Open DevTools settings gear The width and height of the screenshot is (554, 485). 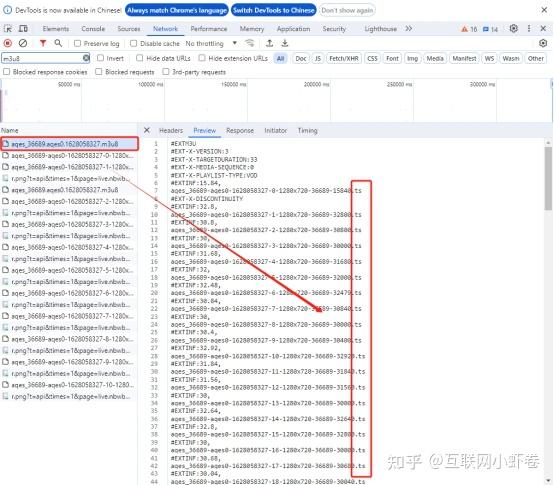click(x=514, y=29)
